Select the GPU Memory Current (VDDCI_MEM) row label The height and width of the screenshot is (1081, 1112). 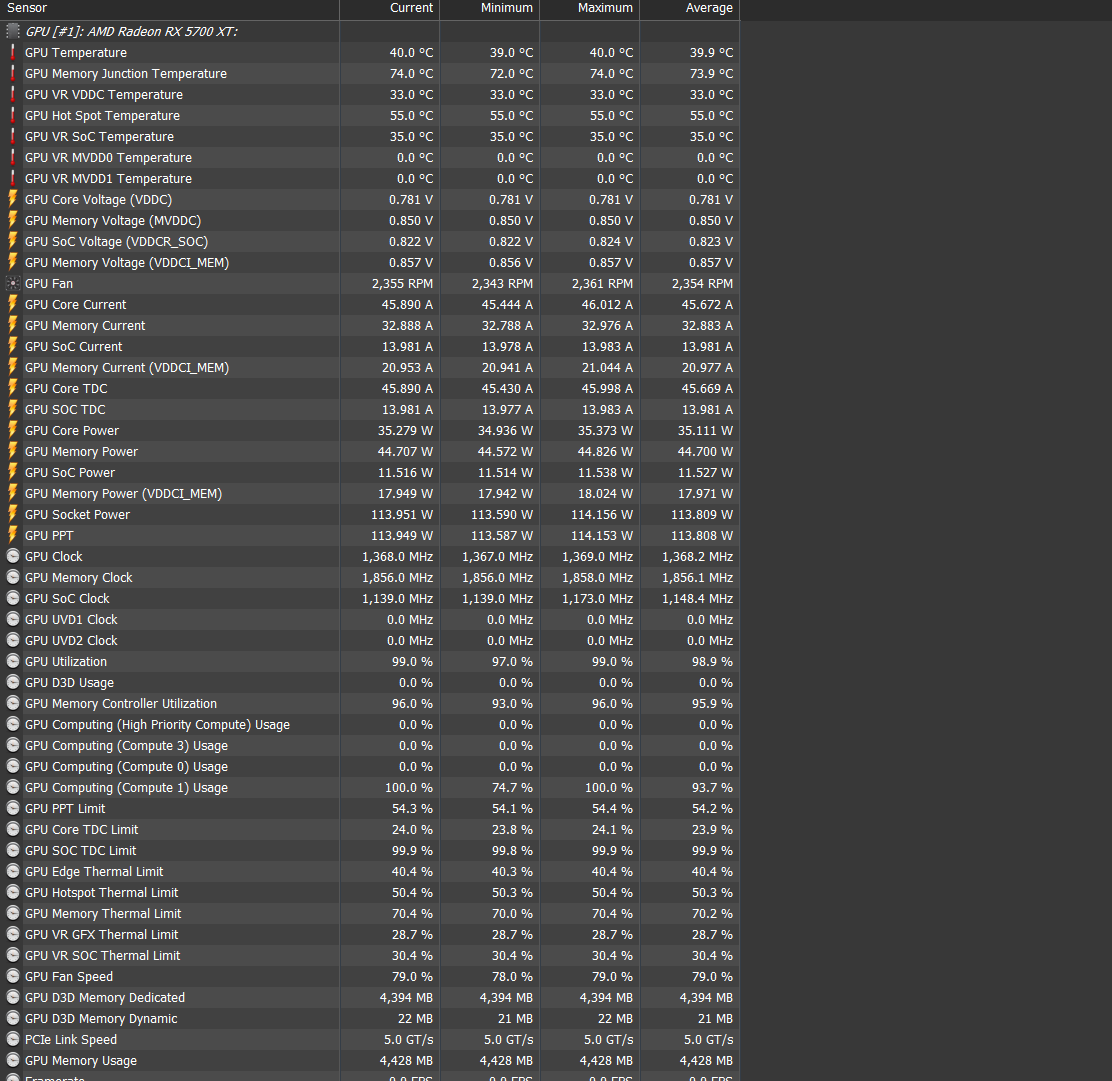pos(127,367)
